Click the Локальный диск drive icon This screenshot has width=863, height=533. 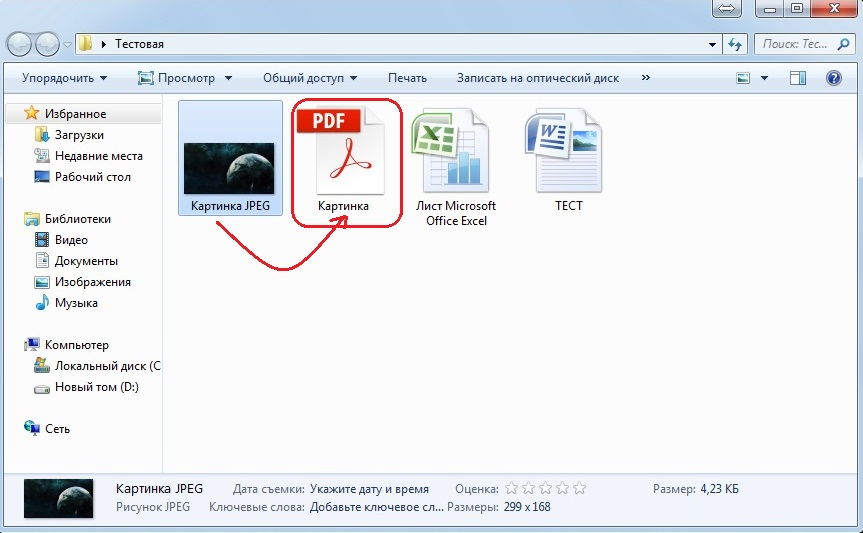coord(42,365)
